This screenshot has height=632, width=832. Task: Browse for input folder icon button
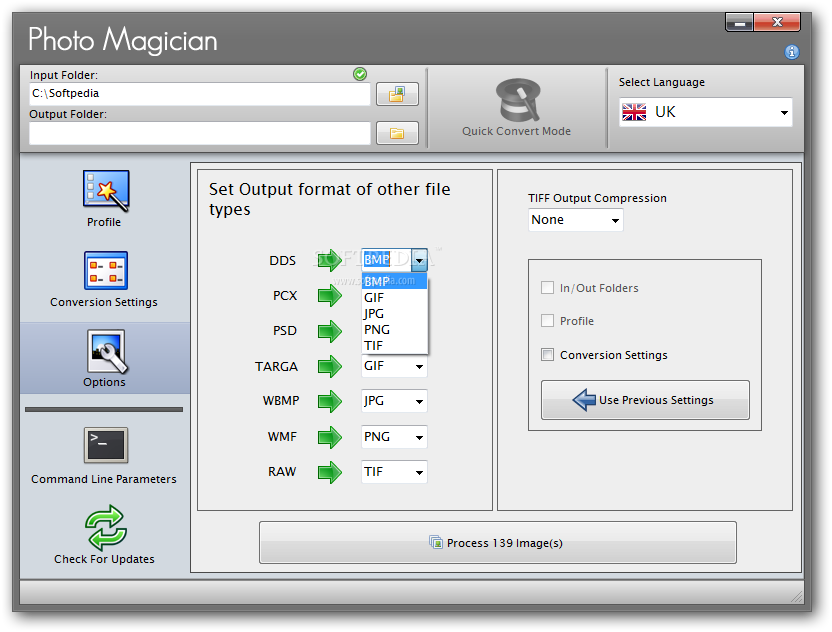point(397,94)
